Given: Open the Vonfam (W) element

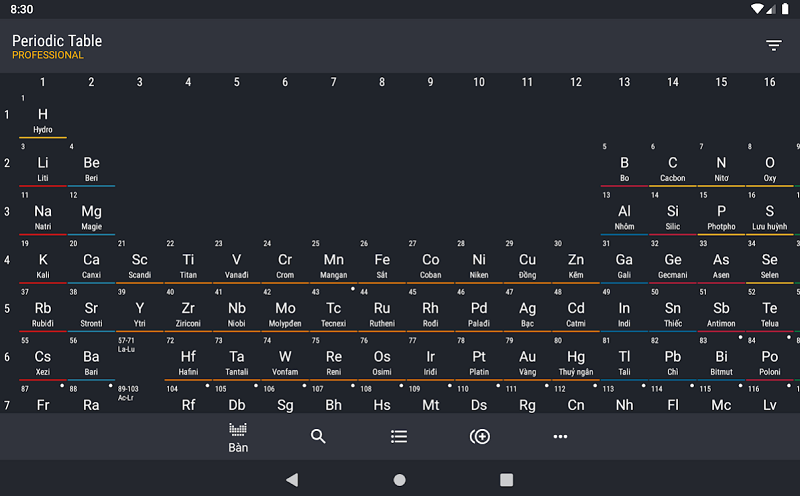Looking at the screenshot, I should [x=285, y=358].
